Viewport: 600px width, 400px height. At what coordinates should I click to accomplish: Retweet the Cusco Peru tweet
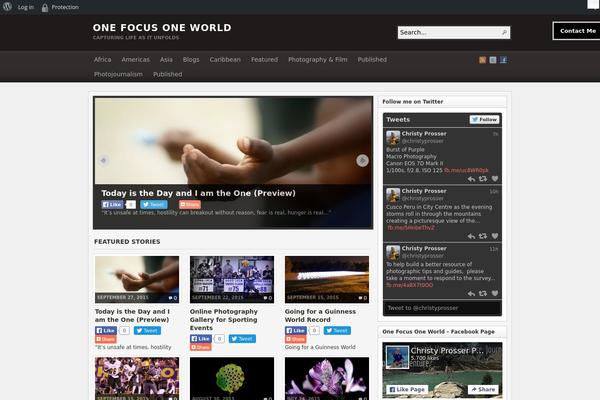483,236
